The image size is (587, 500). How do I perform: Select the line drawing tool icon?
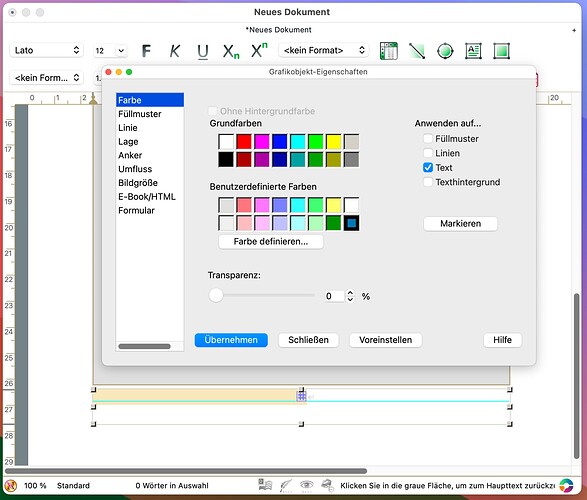417,51
